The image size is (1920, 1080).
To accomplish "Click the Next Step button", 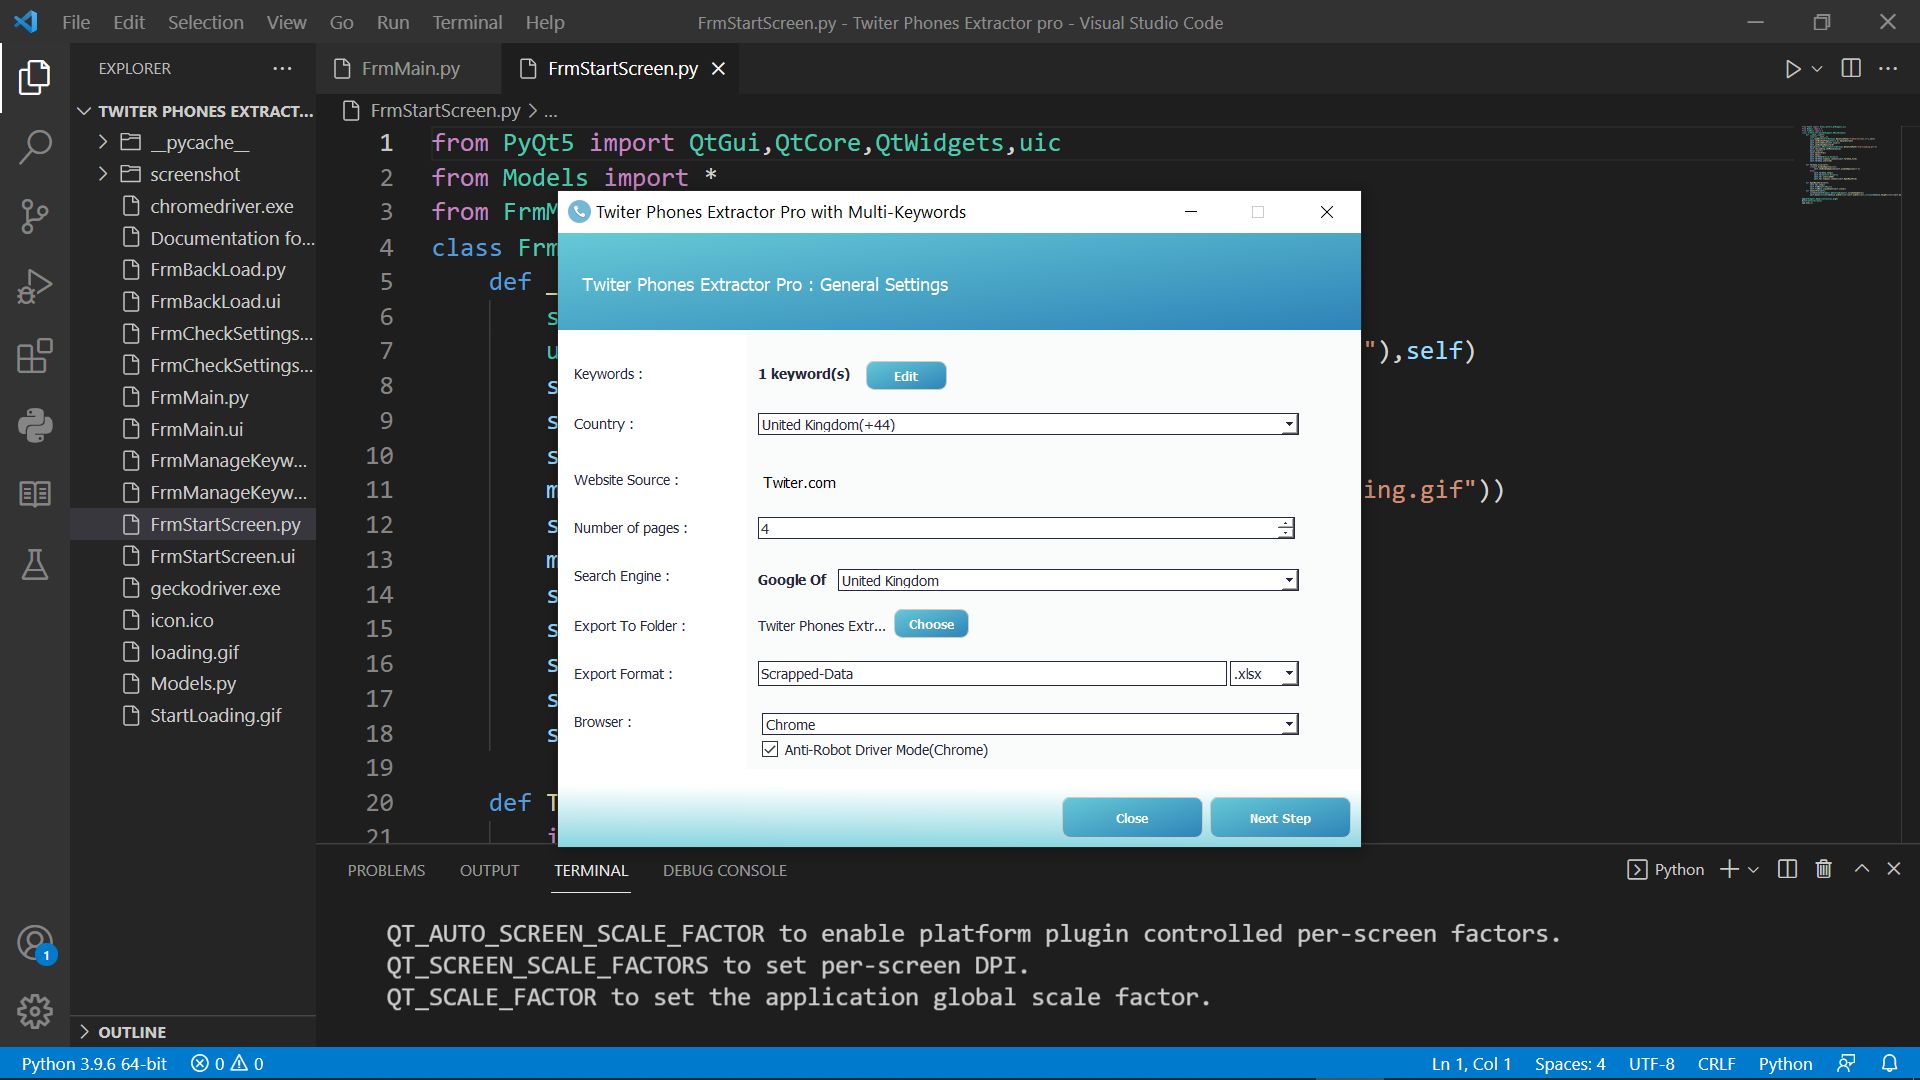I will (x=1280, y=818).
